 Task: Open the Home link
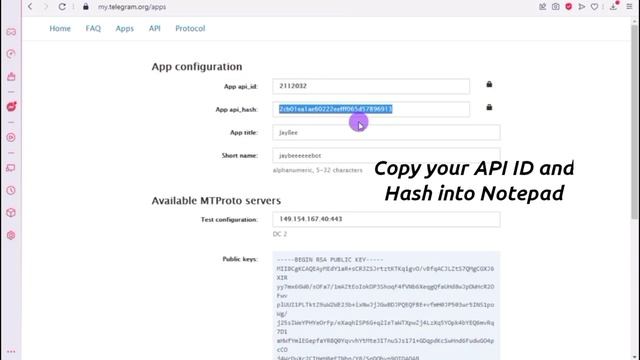coord(60,29)
